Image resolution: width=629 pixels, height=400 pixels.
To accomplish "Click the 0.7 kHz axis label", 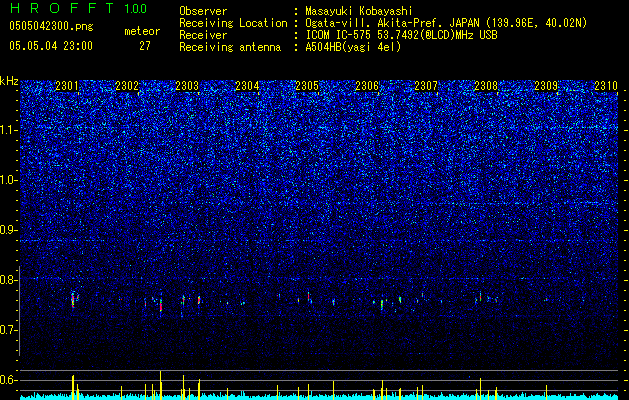I will [x=9, y=330].
